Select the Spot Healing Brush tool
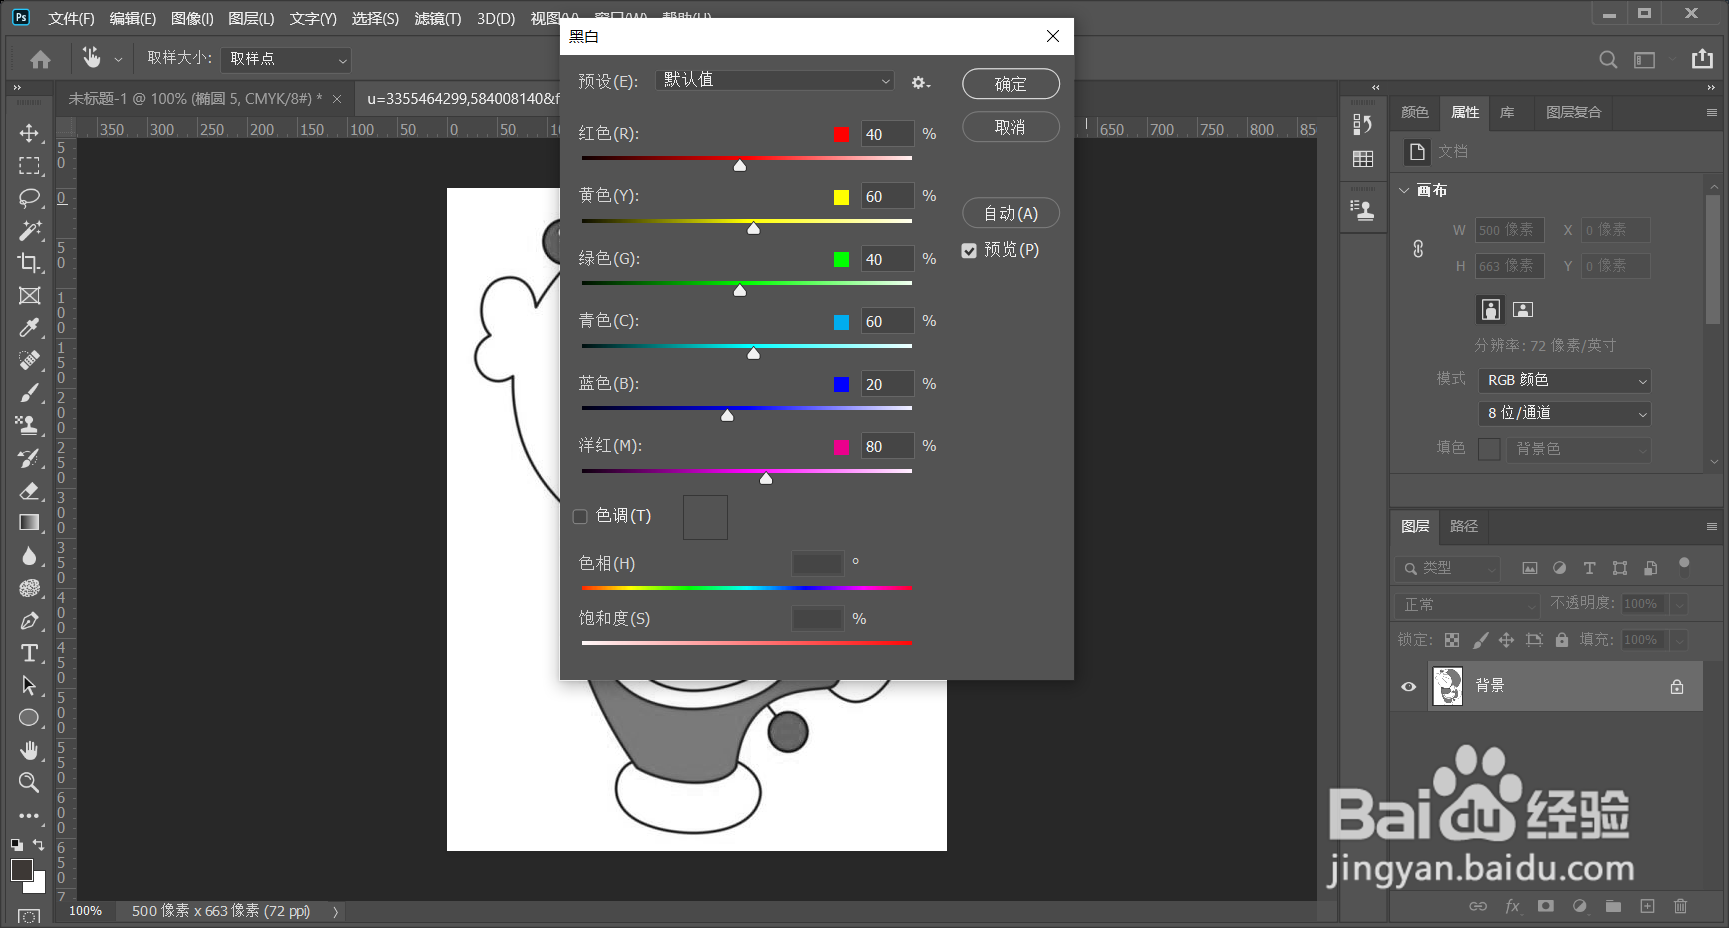The image size is (1729, 928). tap(29, 360)
